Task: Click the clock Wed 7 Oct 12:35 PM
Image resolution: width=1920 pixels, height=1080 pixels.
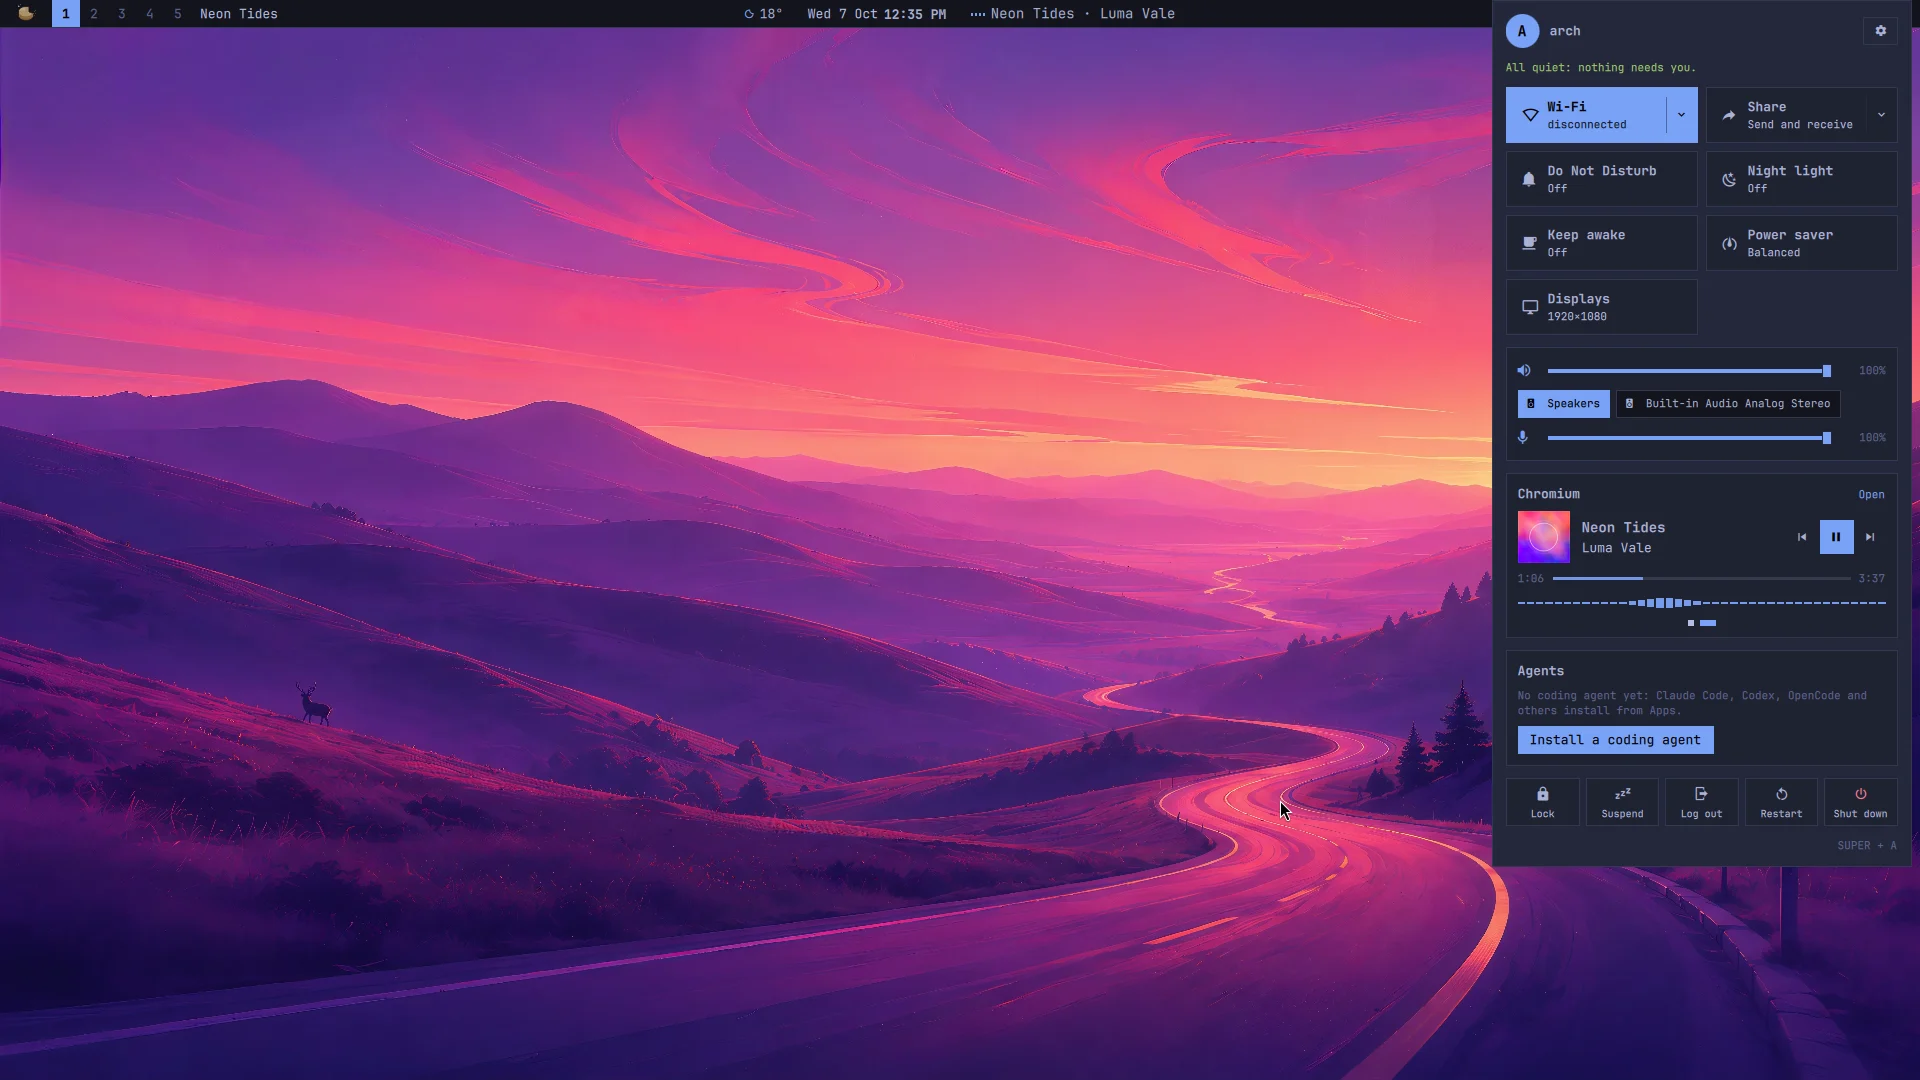Action: [876, 14]
